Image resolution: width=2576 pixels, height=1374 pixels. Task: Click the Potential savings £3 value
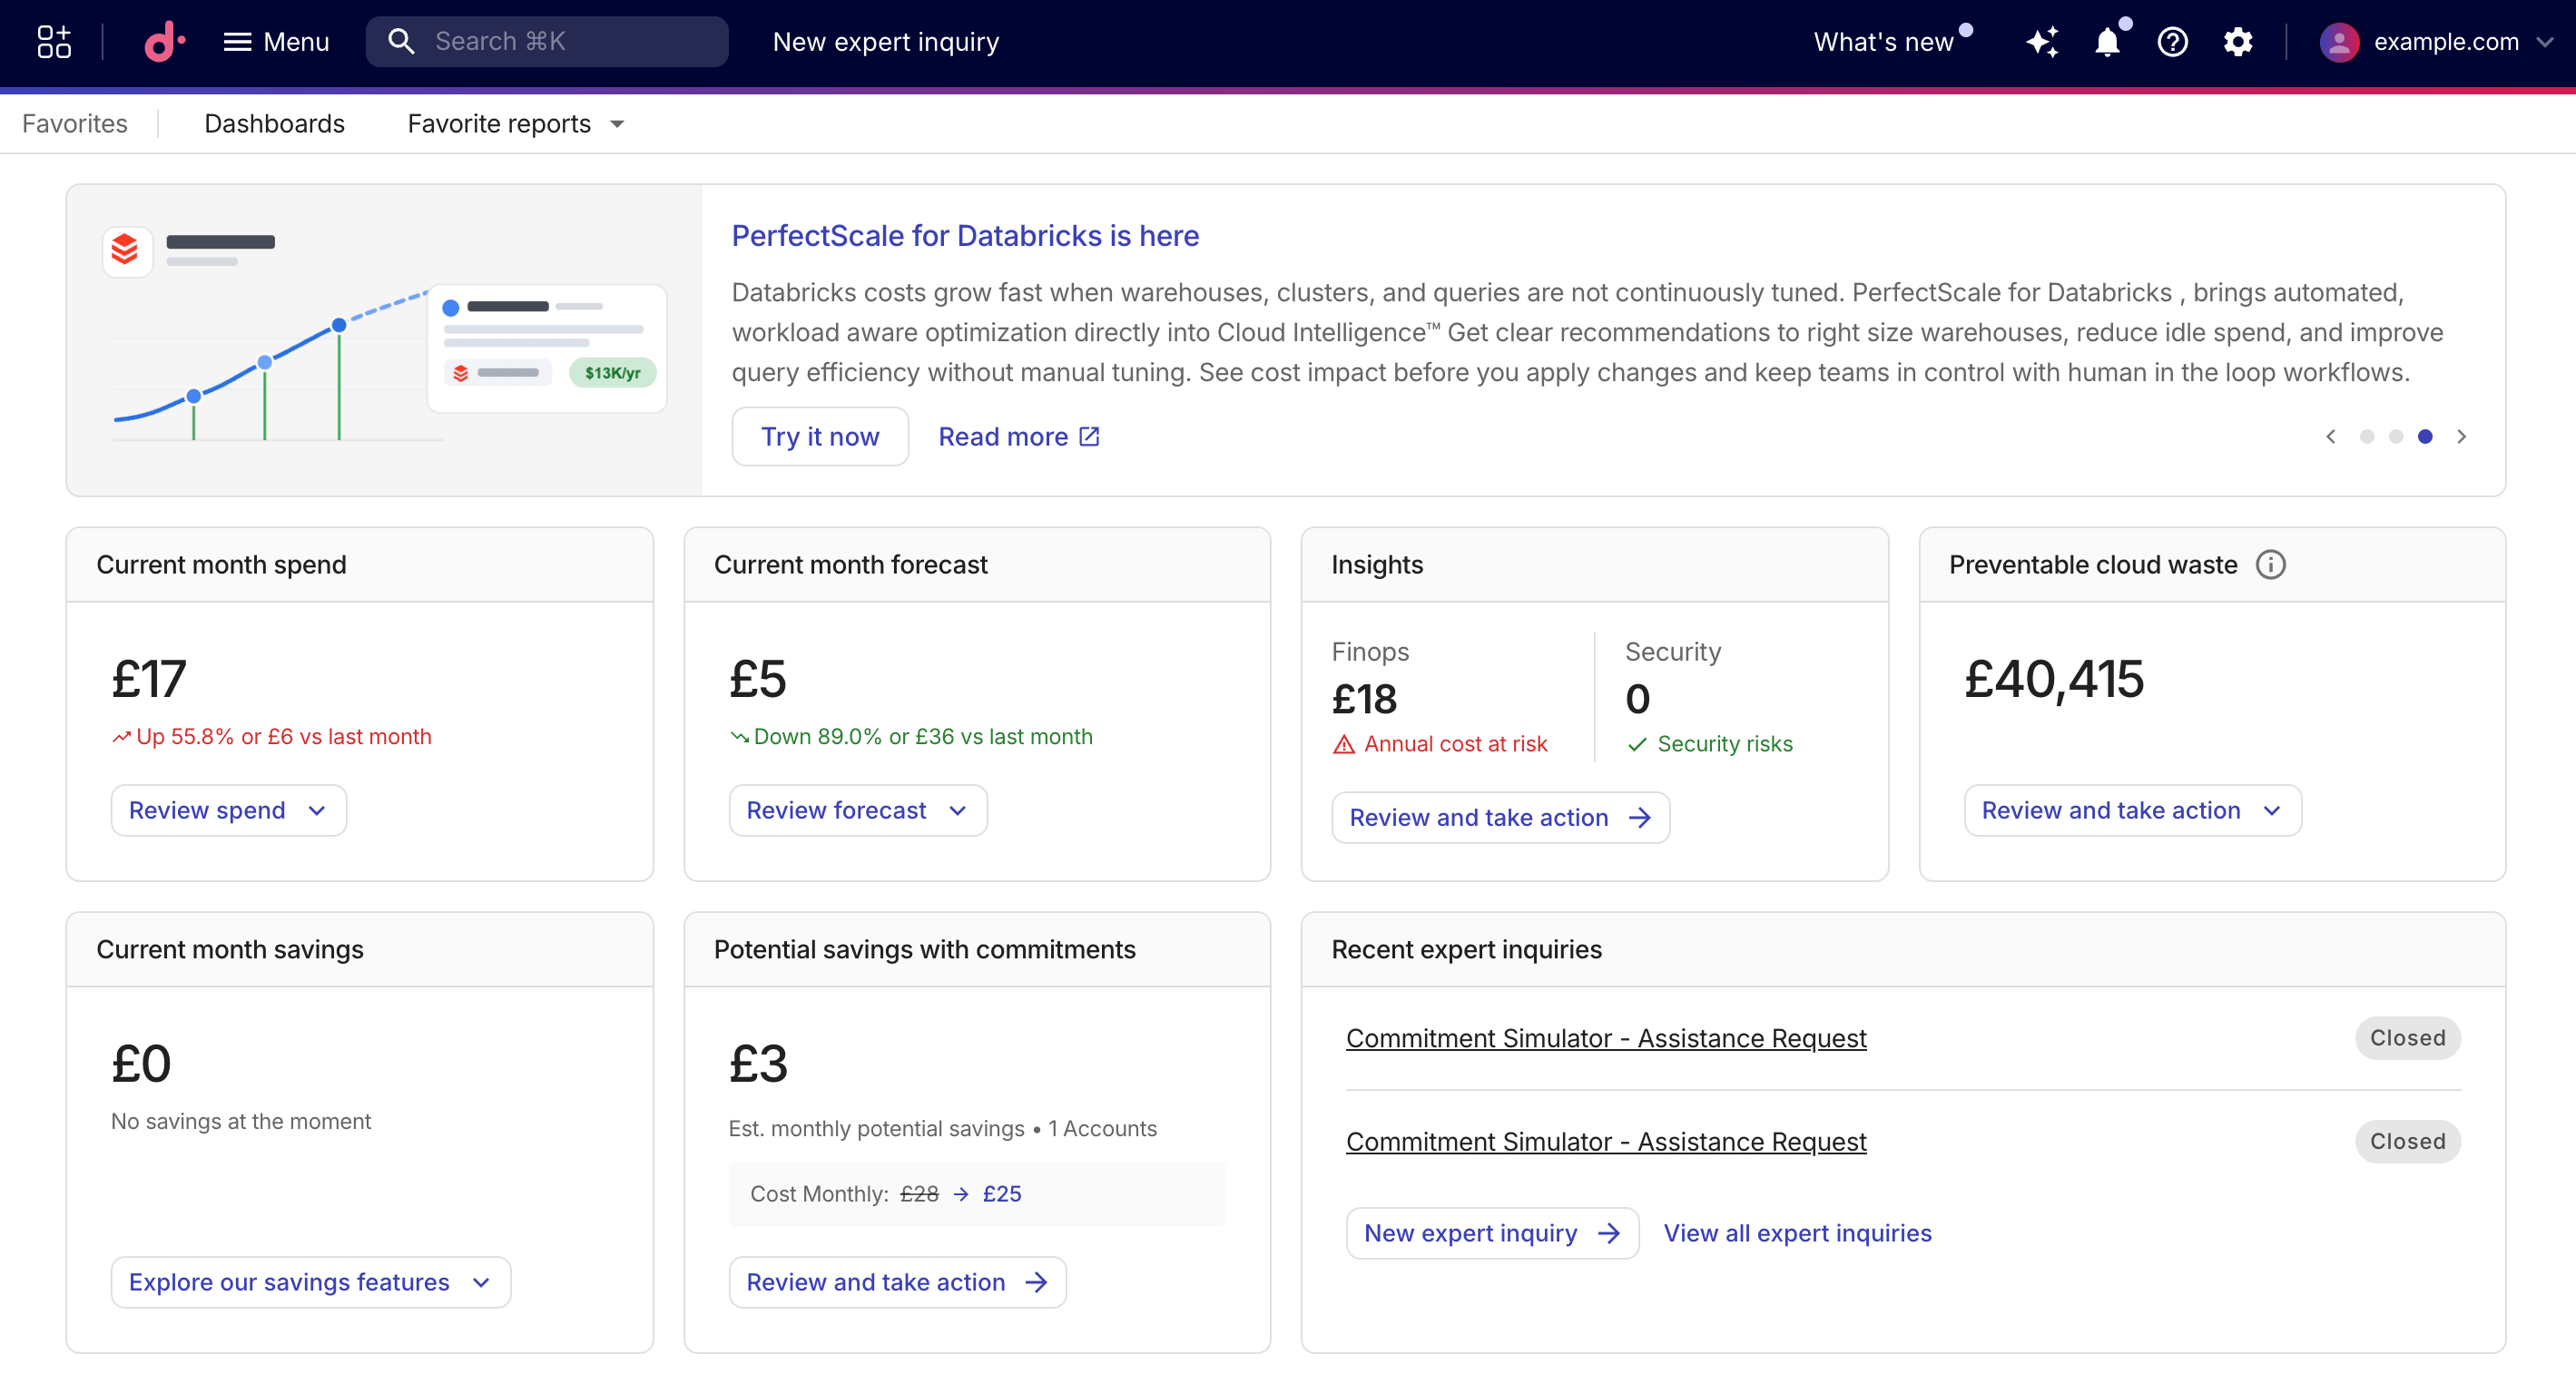[x=758, y=1064]
